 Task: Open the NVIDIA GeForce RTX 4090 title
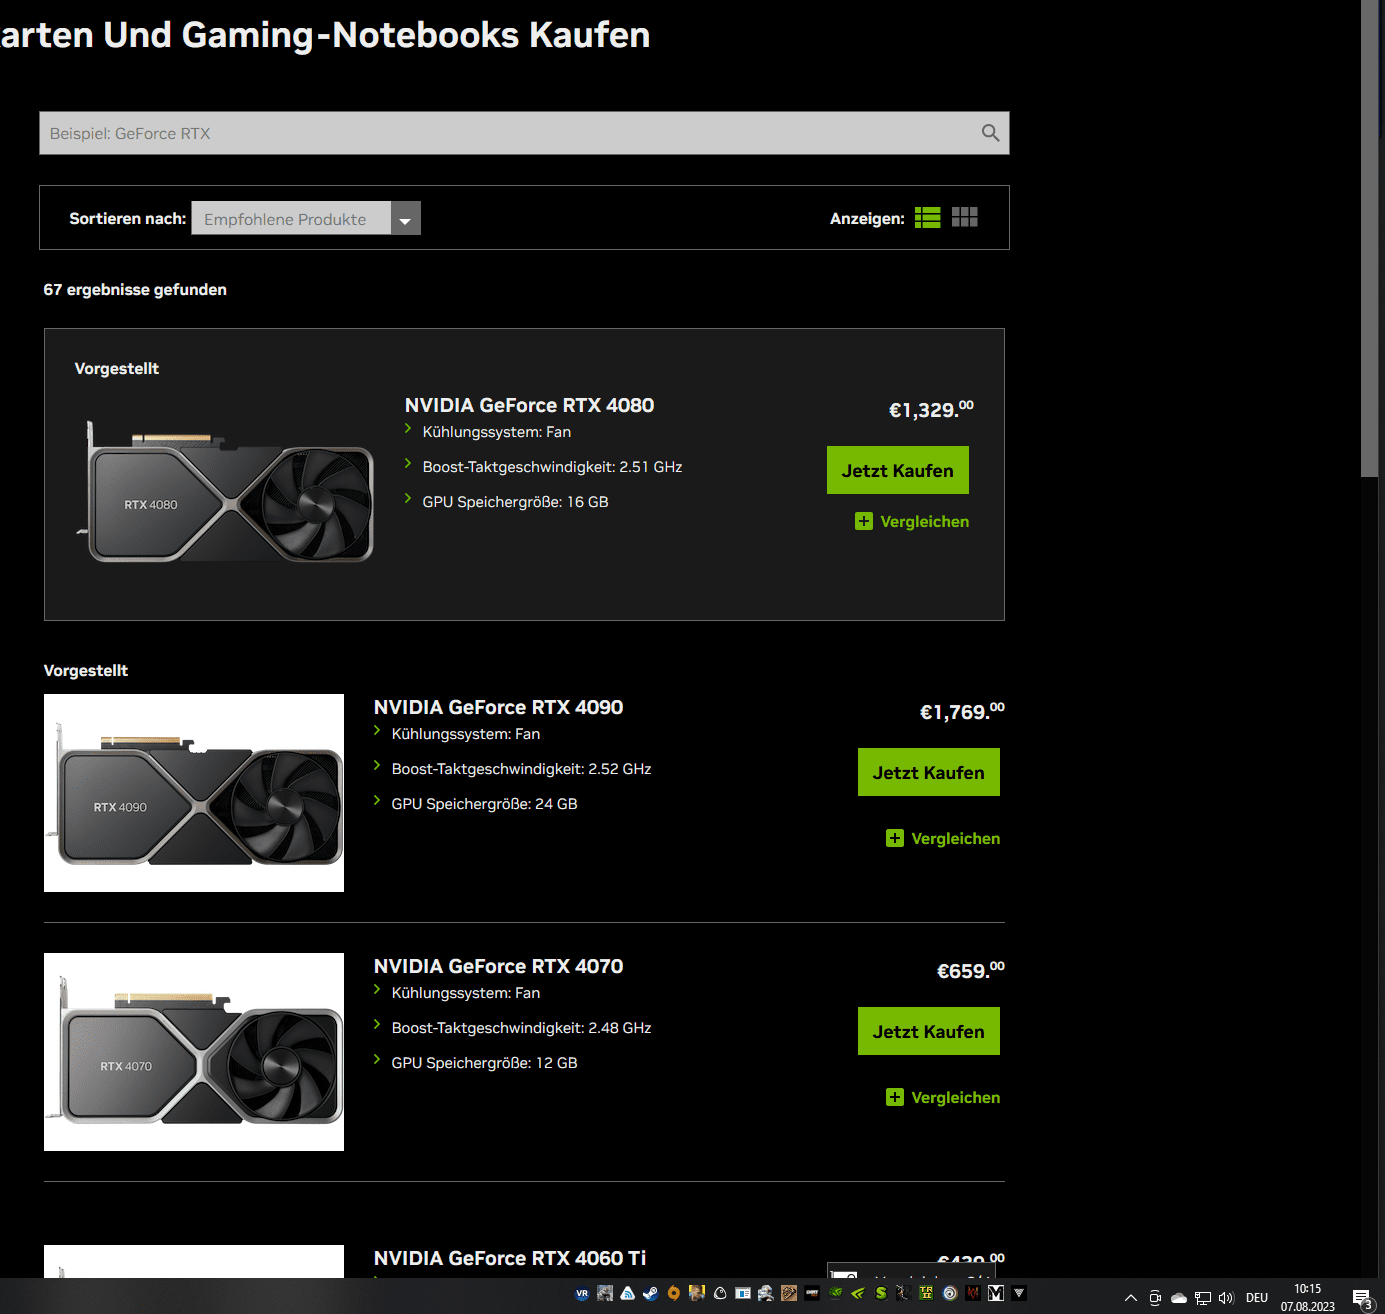point(498,707)
